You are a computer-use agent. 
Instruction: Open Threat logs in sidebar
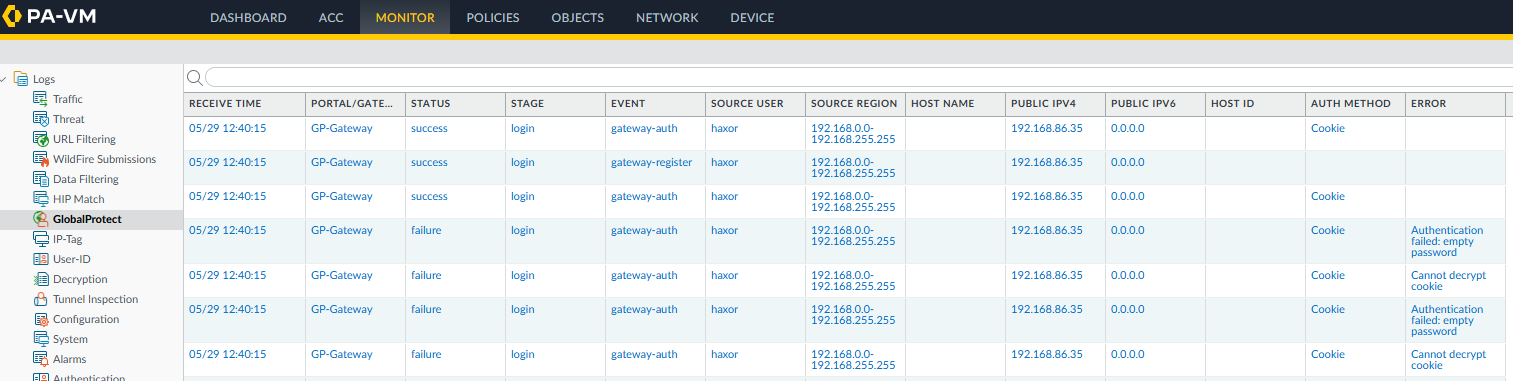pos(69,119)
